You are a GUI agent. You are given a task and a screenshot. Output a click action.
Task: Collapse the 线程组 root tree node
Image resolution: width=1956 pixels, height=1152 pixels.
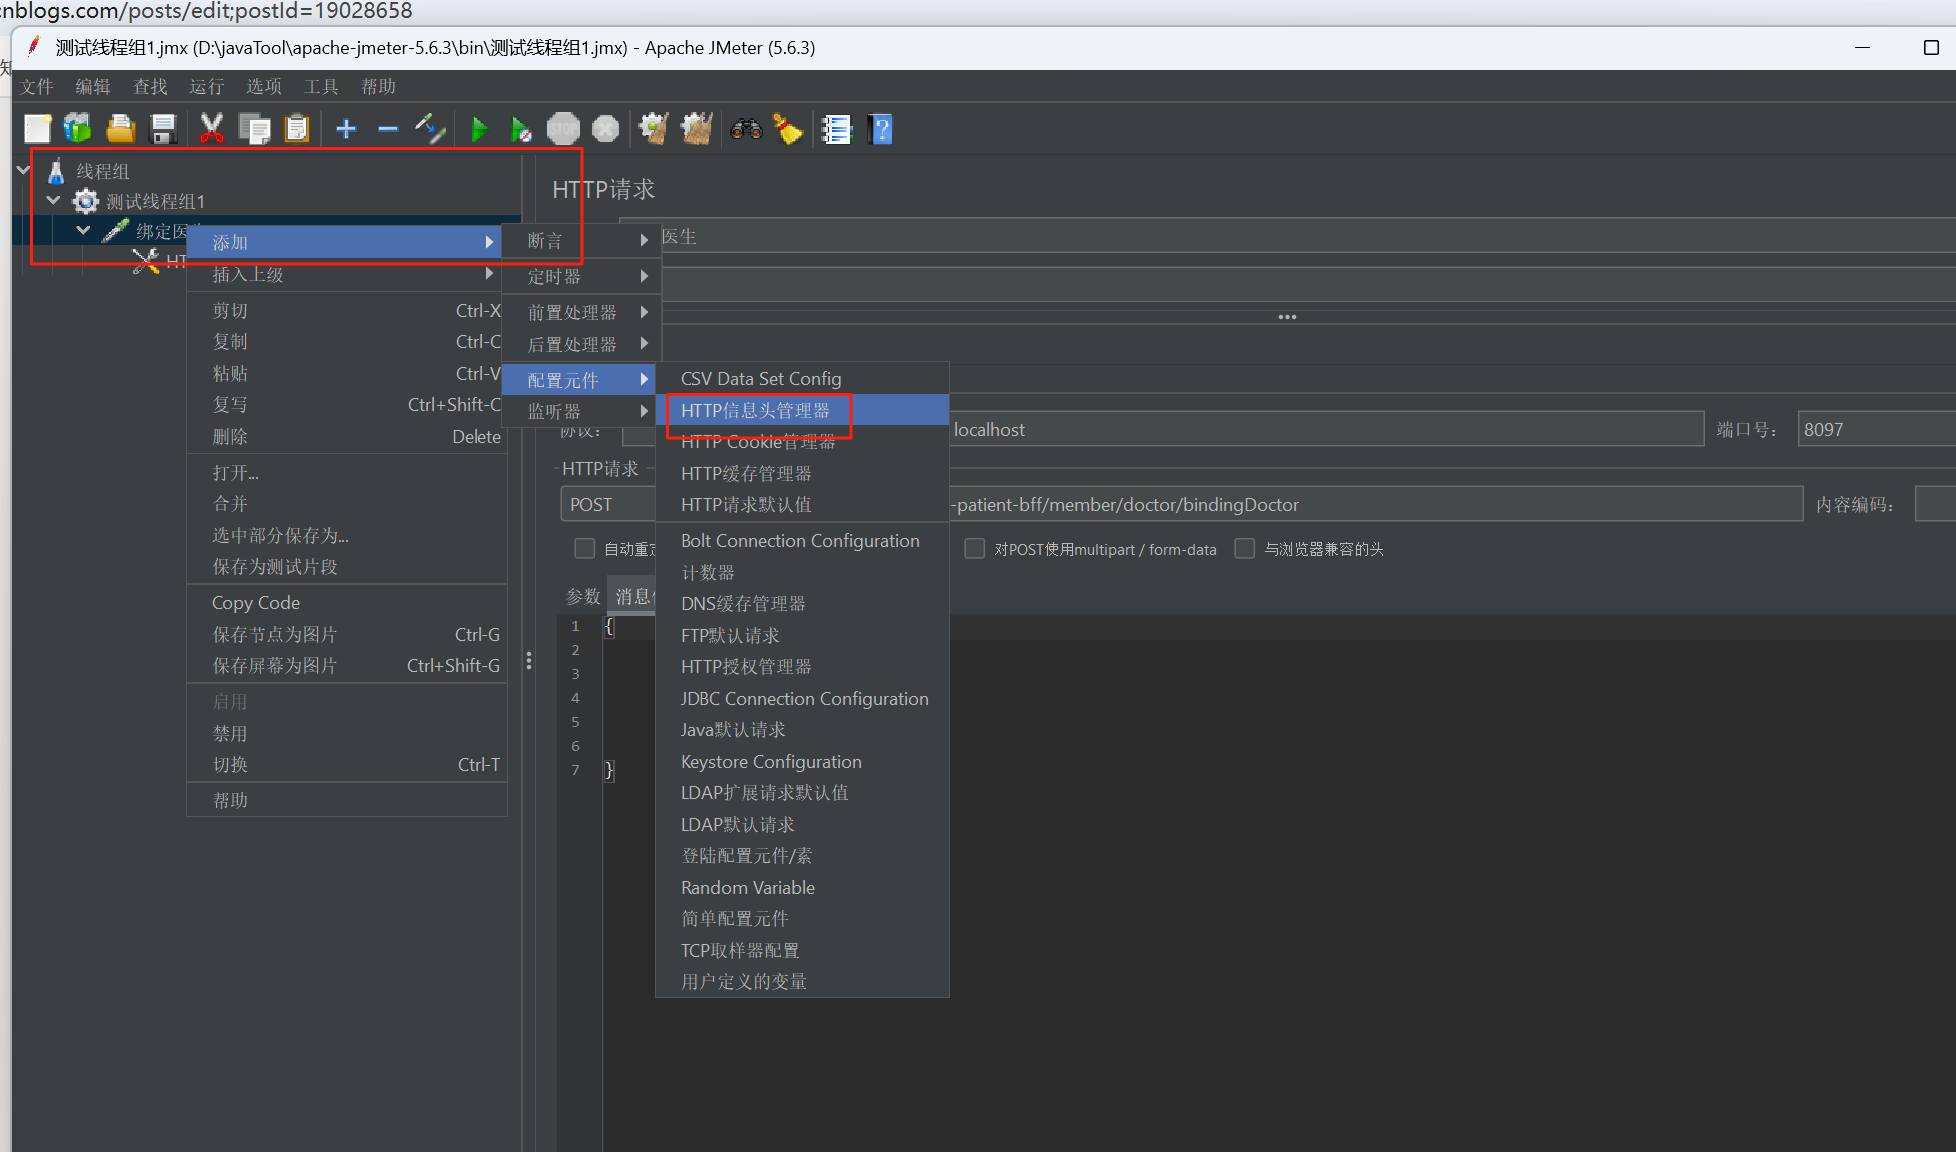[x=24, y=171]
